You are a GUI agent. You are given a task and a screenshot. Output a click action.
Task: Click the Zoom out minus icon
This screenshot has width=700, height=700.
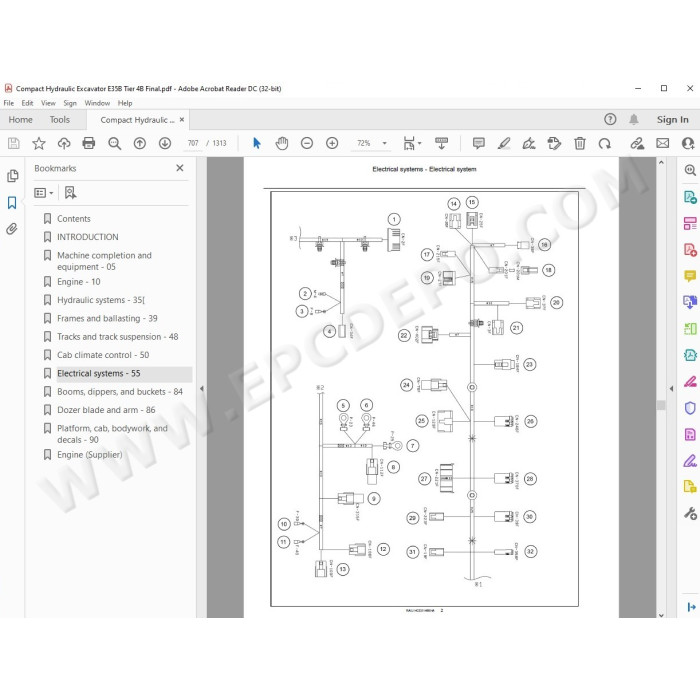tap(307, 143)
